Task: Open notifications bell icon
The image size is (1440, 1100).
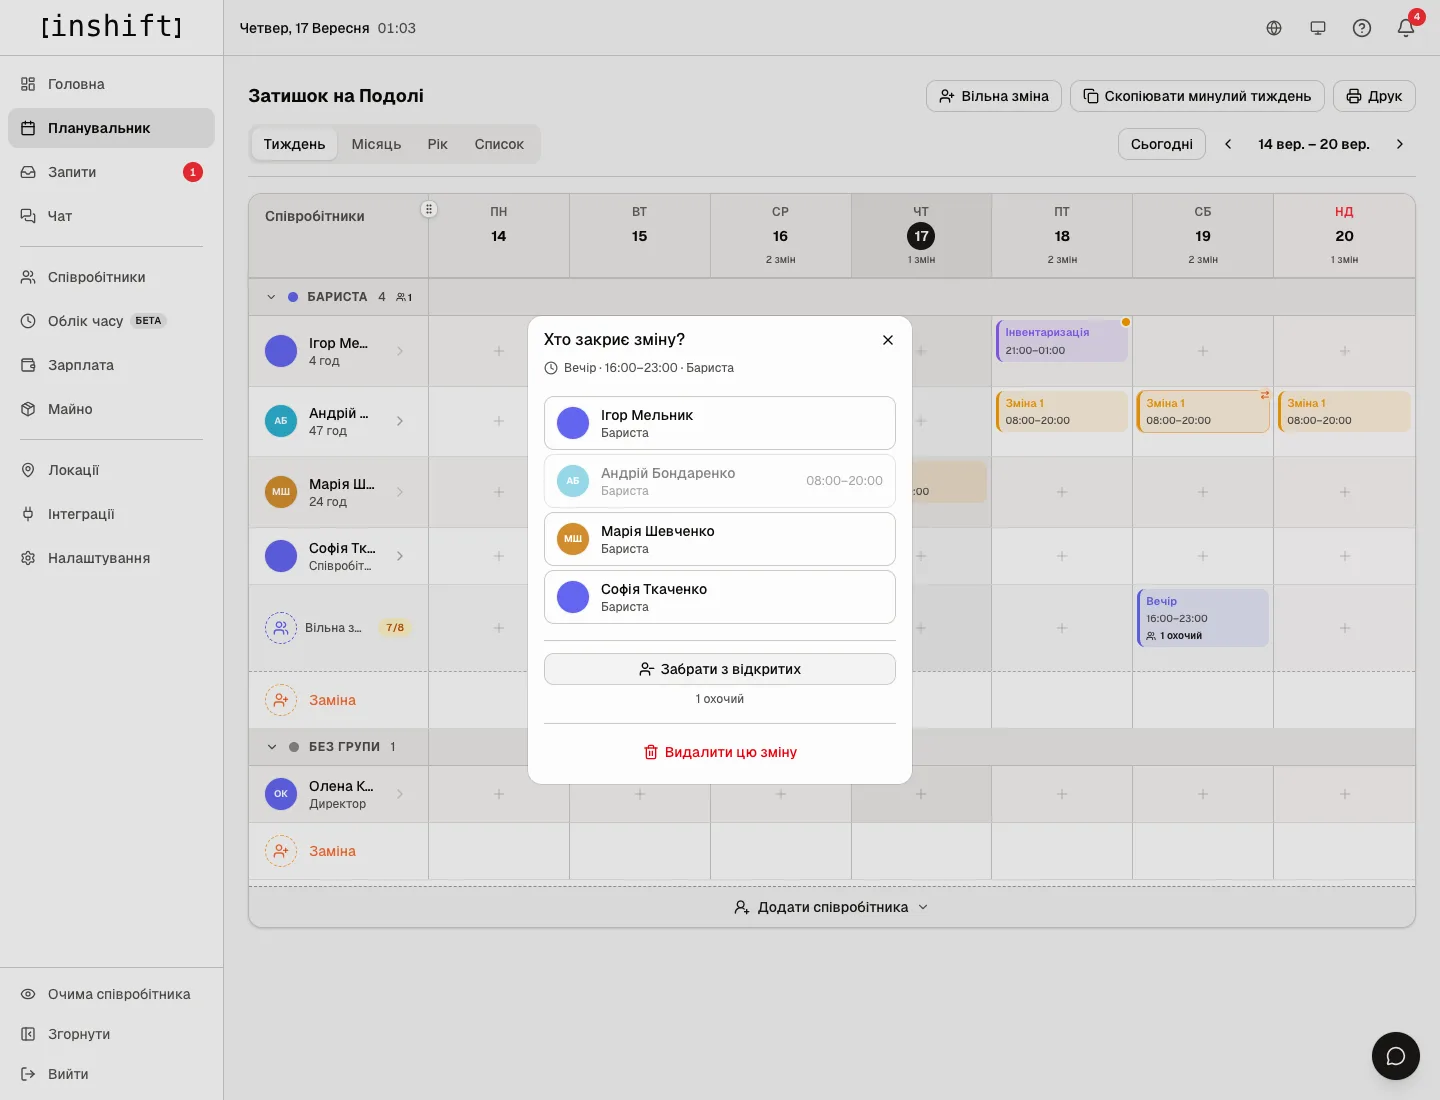Action: pos(1406,28)
